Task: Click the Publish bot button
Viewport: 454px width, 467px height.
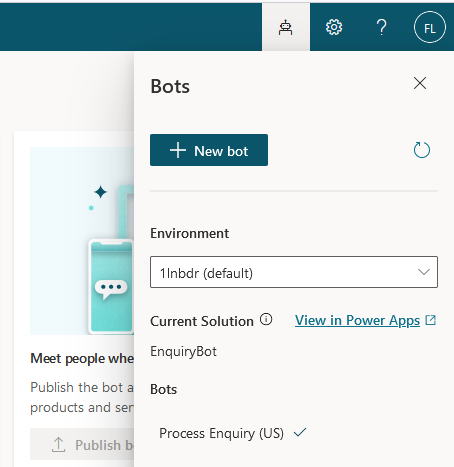Action: coord(82,445)
